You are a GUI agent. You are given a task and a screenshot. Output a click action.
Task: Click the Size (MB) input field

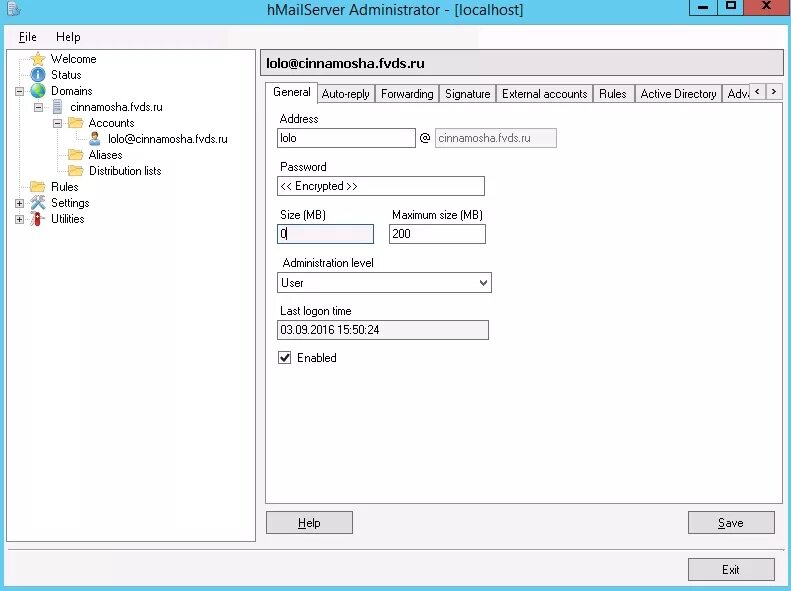click(325, 234)
